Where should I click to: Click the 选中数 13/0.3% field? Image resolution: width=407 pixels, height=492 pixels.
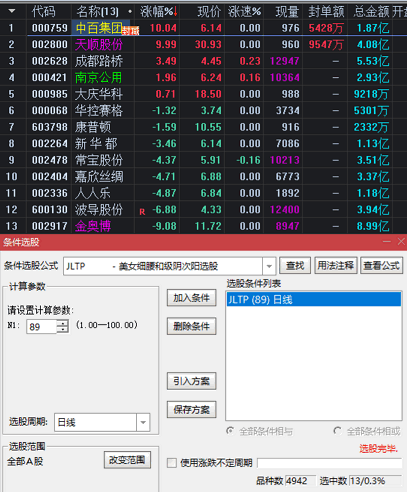point(375,481)
